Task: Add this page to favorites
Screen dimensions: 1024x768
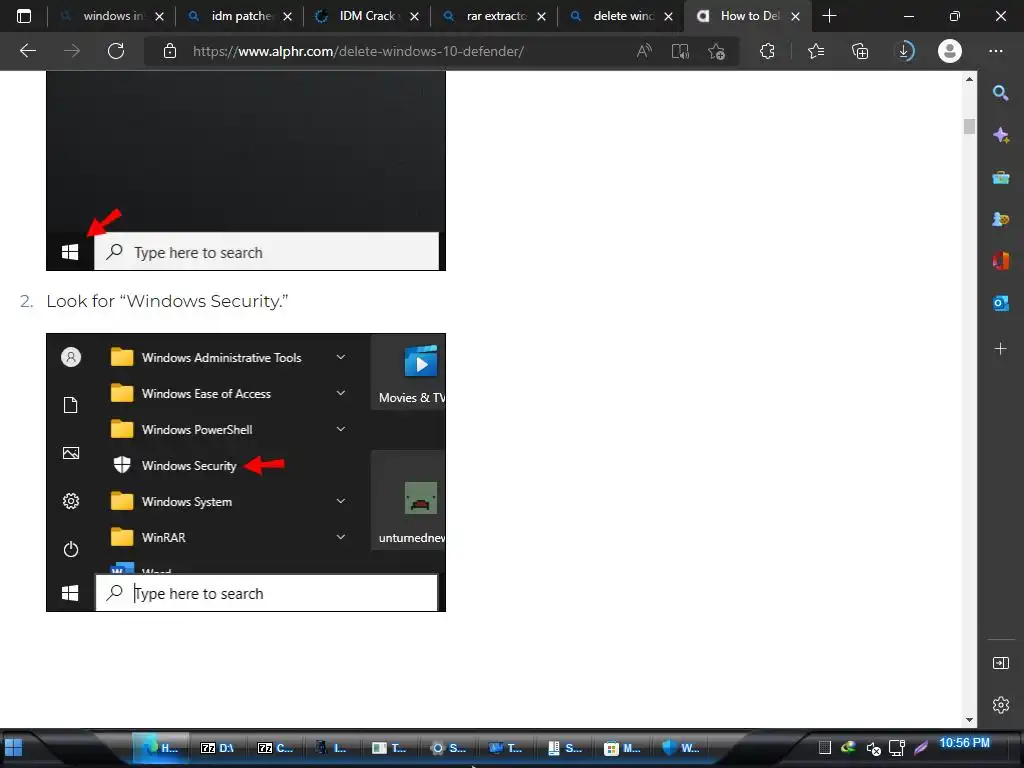Action: (716, 51)
